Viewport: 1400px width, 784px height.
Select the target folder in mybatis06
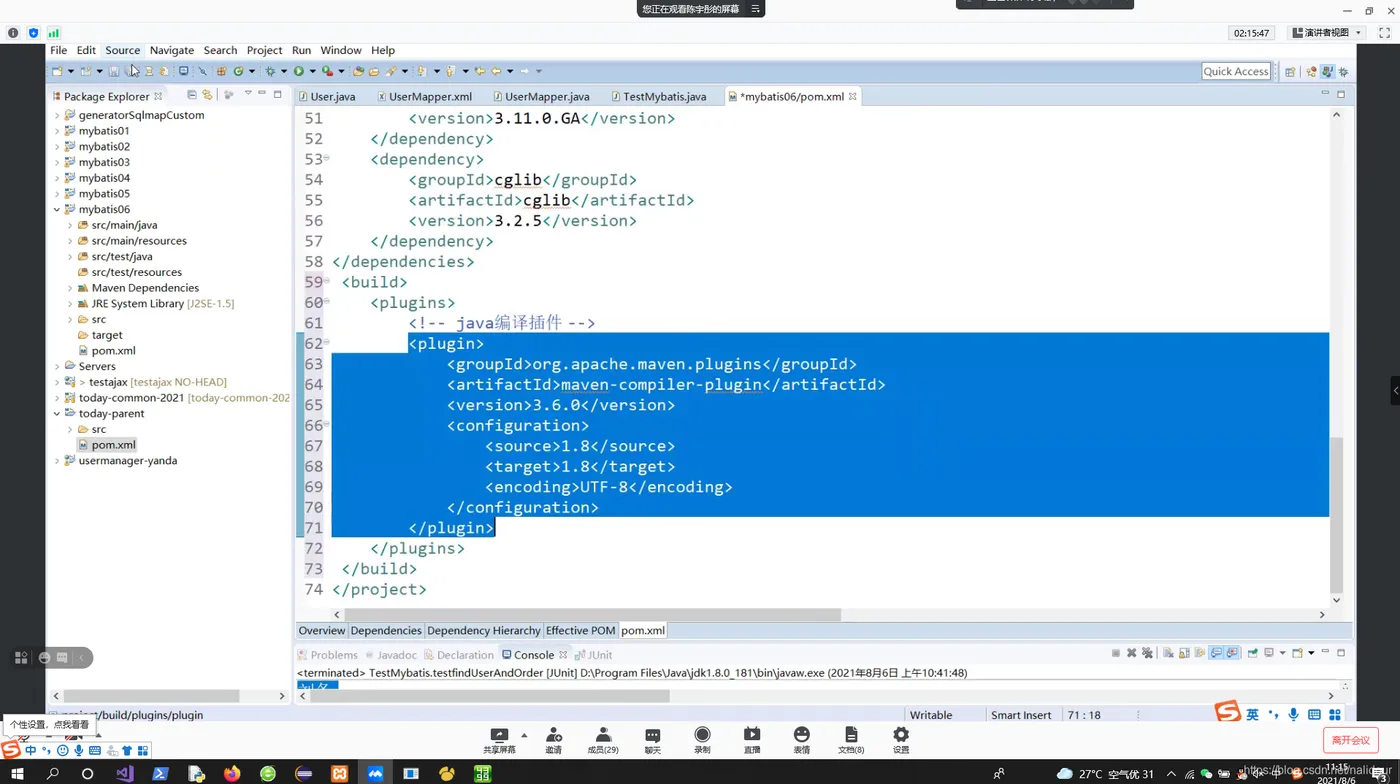pos(99,335)
